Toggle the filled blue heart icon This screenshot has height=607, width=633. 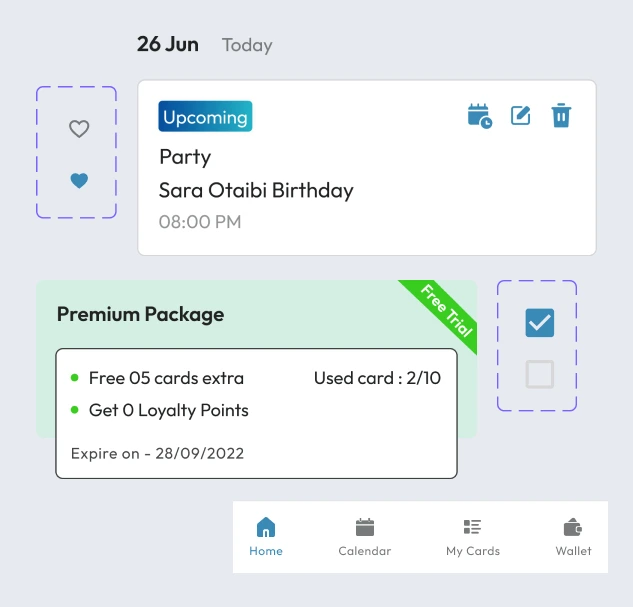79,181
